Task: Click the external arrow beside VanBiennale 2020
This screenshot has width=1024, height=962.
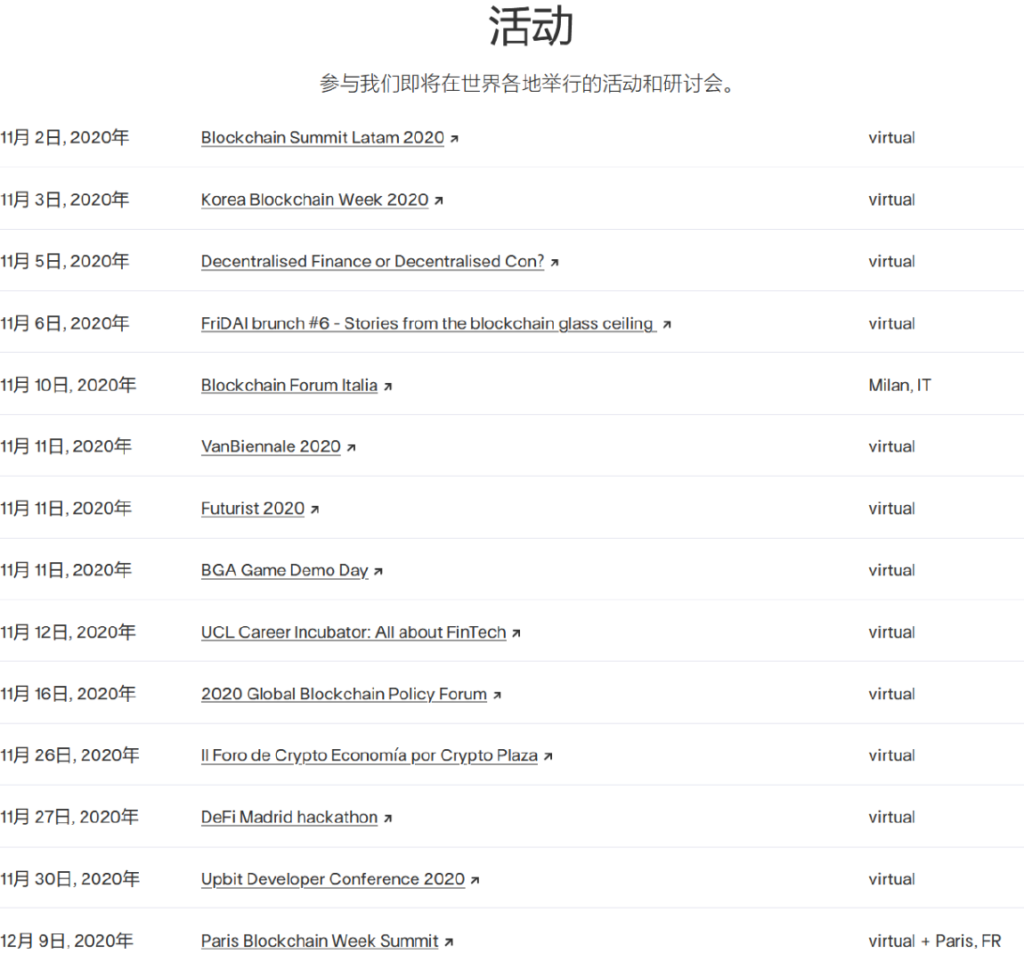Action: click(x=351, y=447)
